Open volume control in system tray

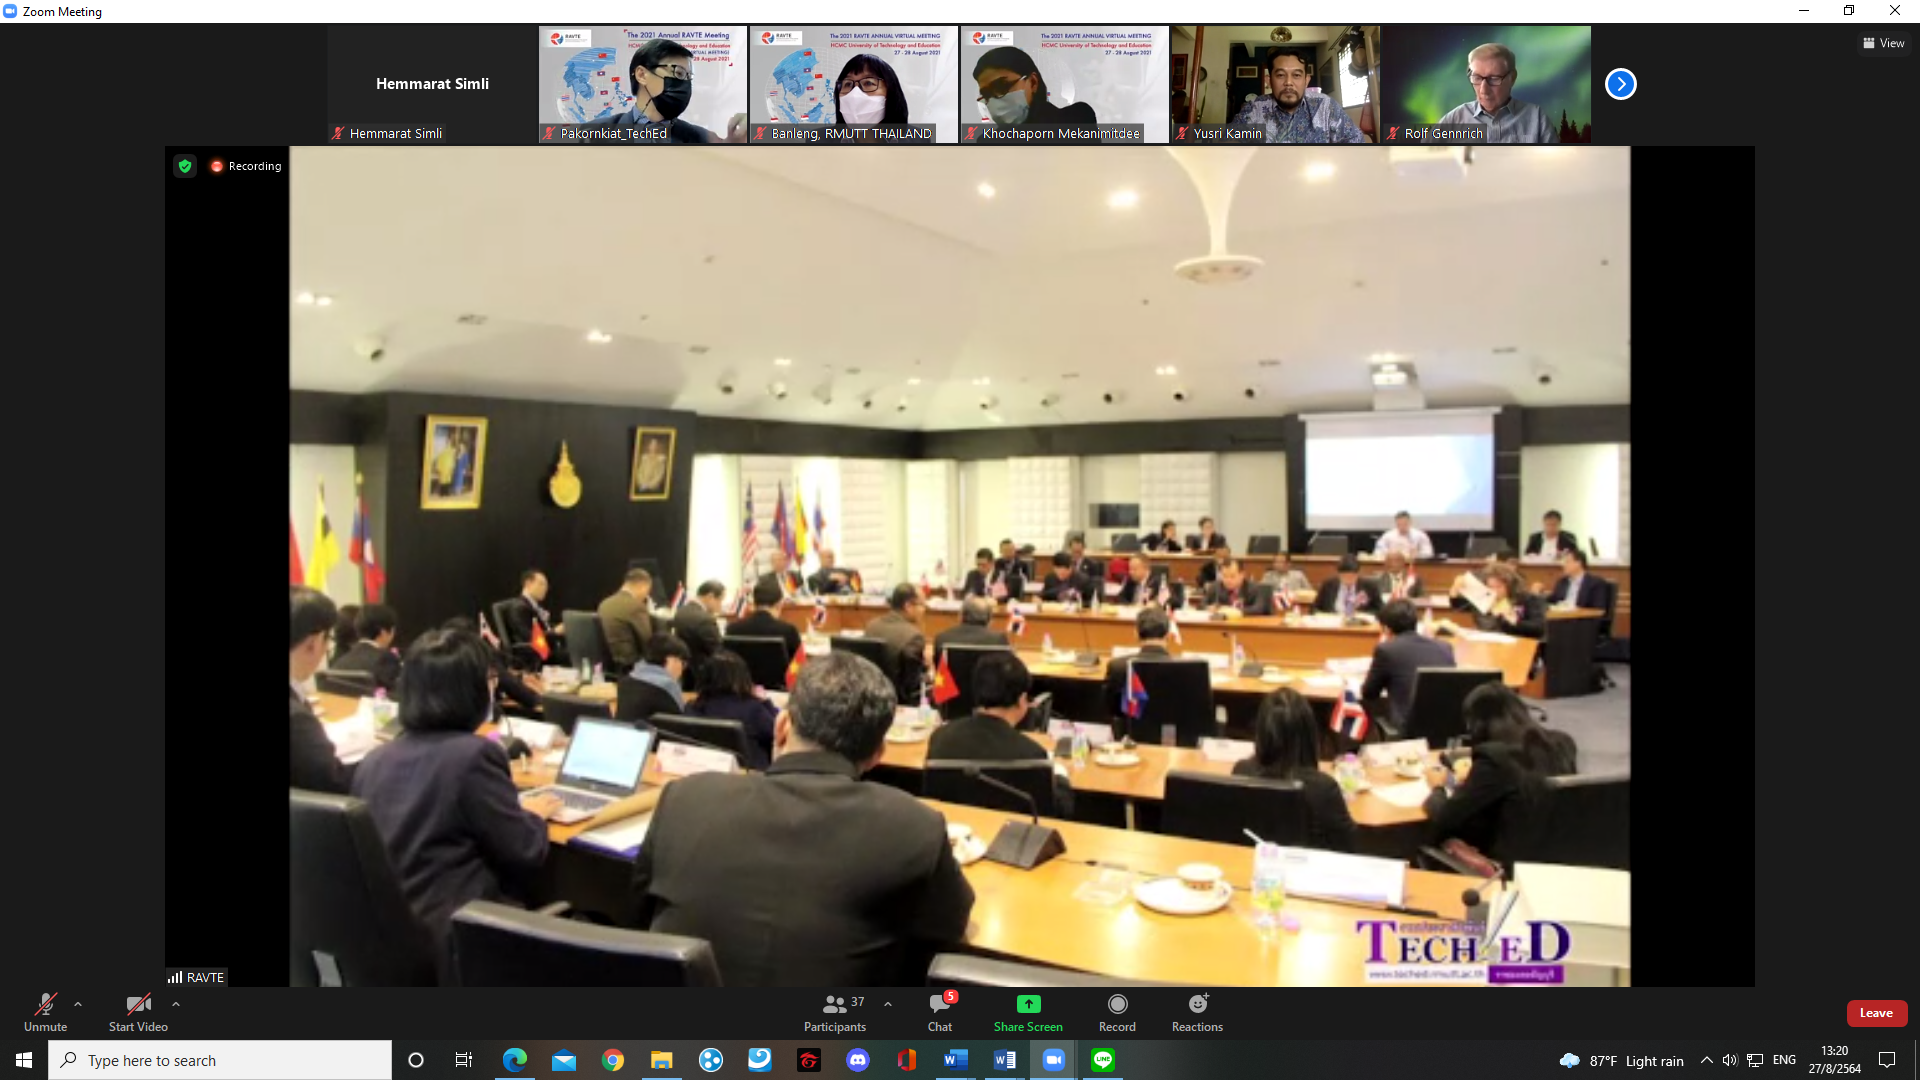click(1730, 1060)
